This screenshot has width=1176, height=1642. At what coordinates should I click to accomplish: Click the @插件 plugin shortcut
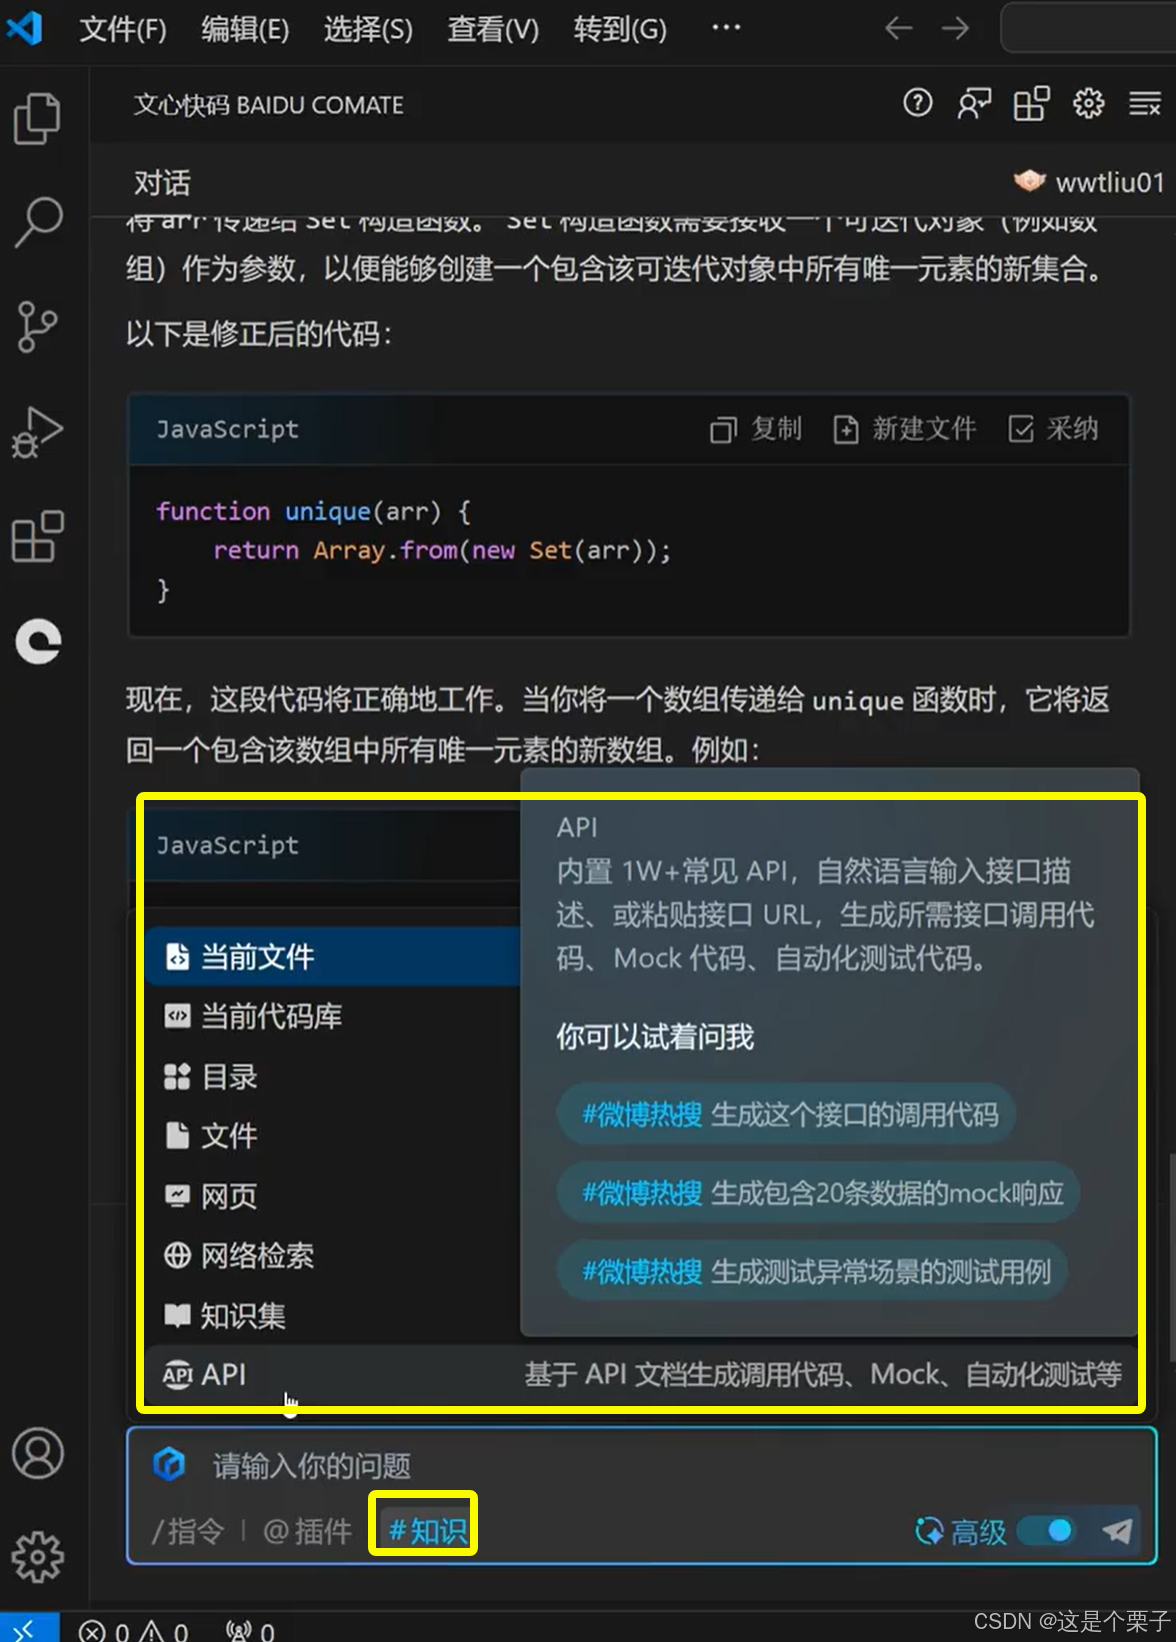(x=307, y=1531)
